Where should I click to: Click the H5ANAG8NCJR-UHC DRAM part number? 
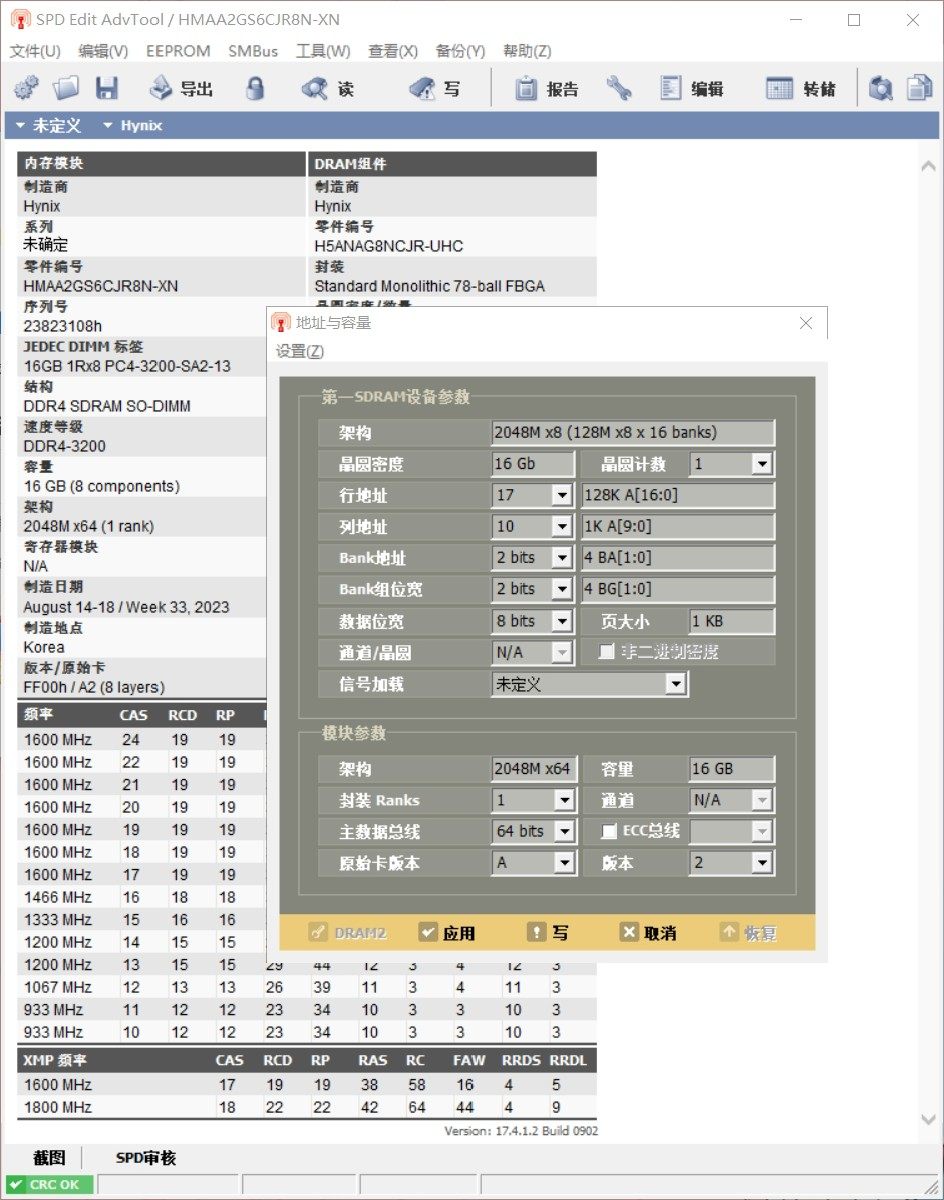coord(389,246)
